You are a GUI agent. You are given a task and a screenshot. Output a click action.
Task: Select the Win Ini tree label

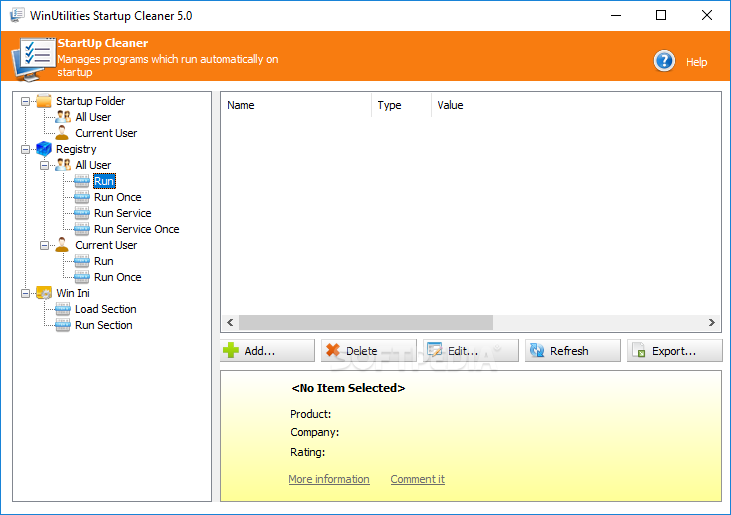(73, 293)
